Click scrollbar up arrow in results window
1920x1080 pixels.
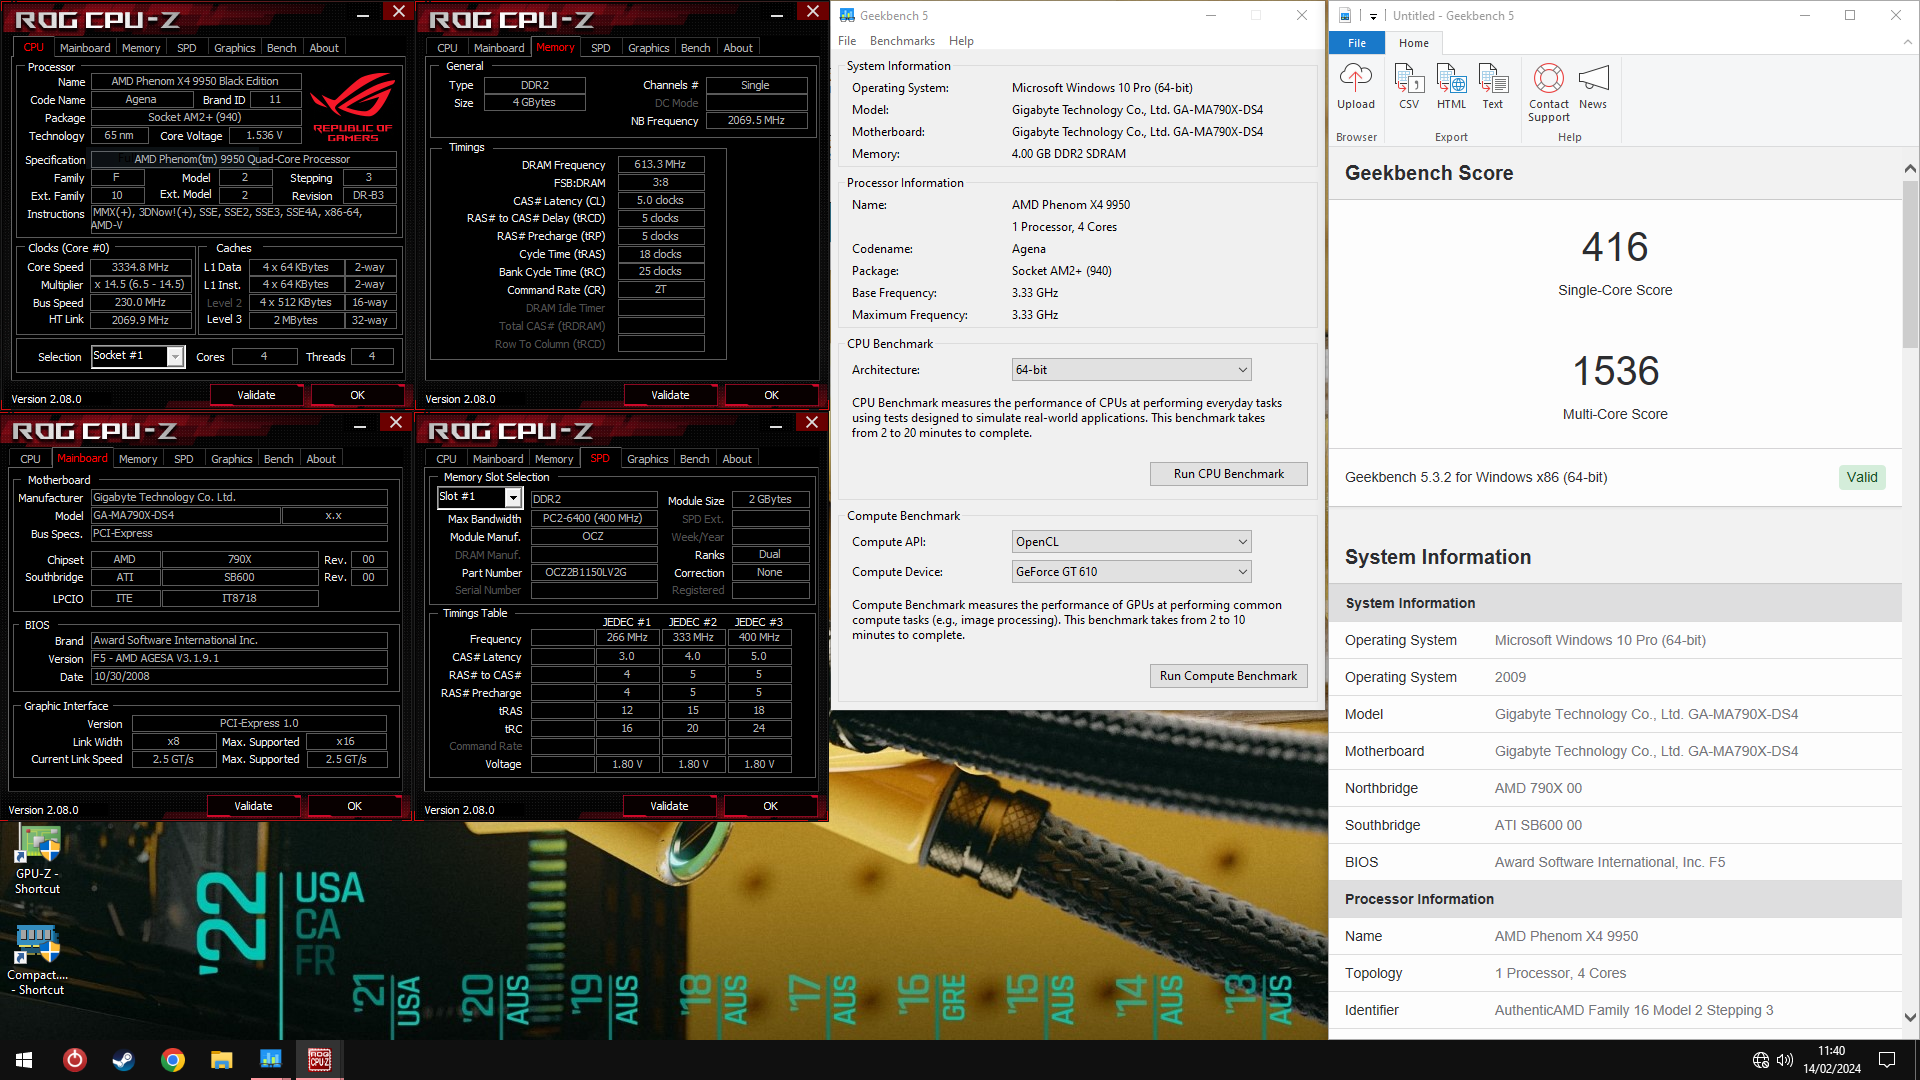(x=1910, y=169)
